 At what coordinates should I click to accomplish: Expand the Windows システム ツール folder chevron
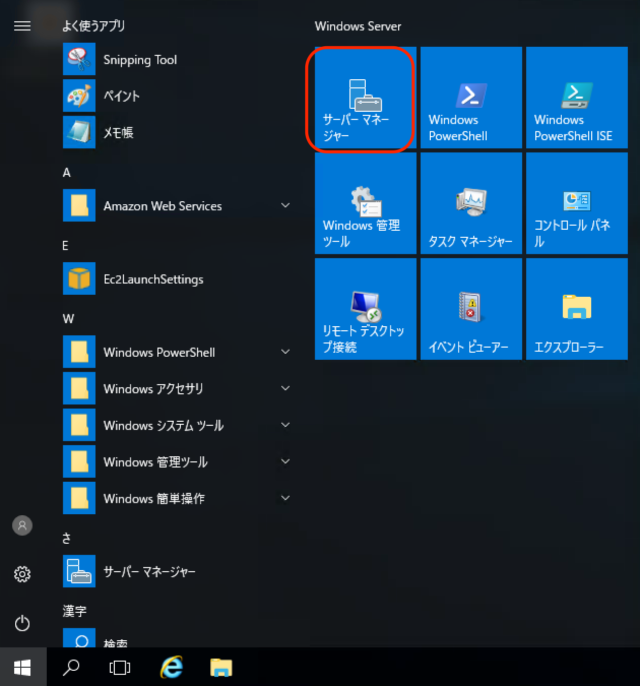click(285, 425)
